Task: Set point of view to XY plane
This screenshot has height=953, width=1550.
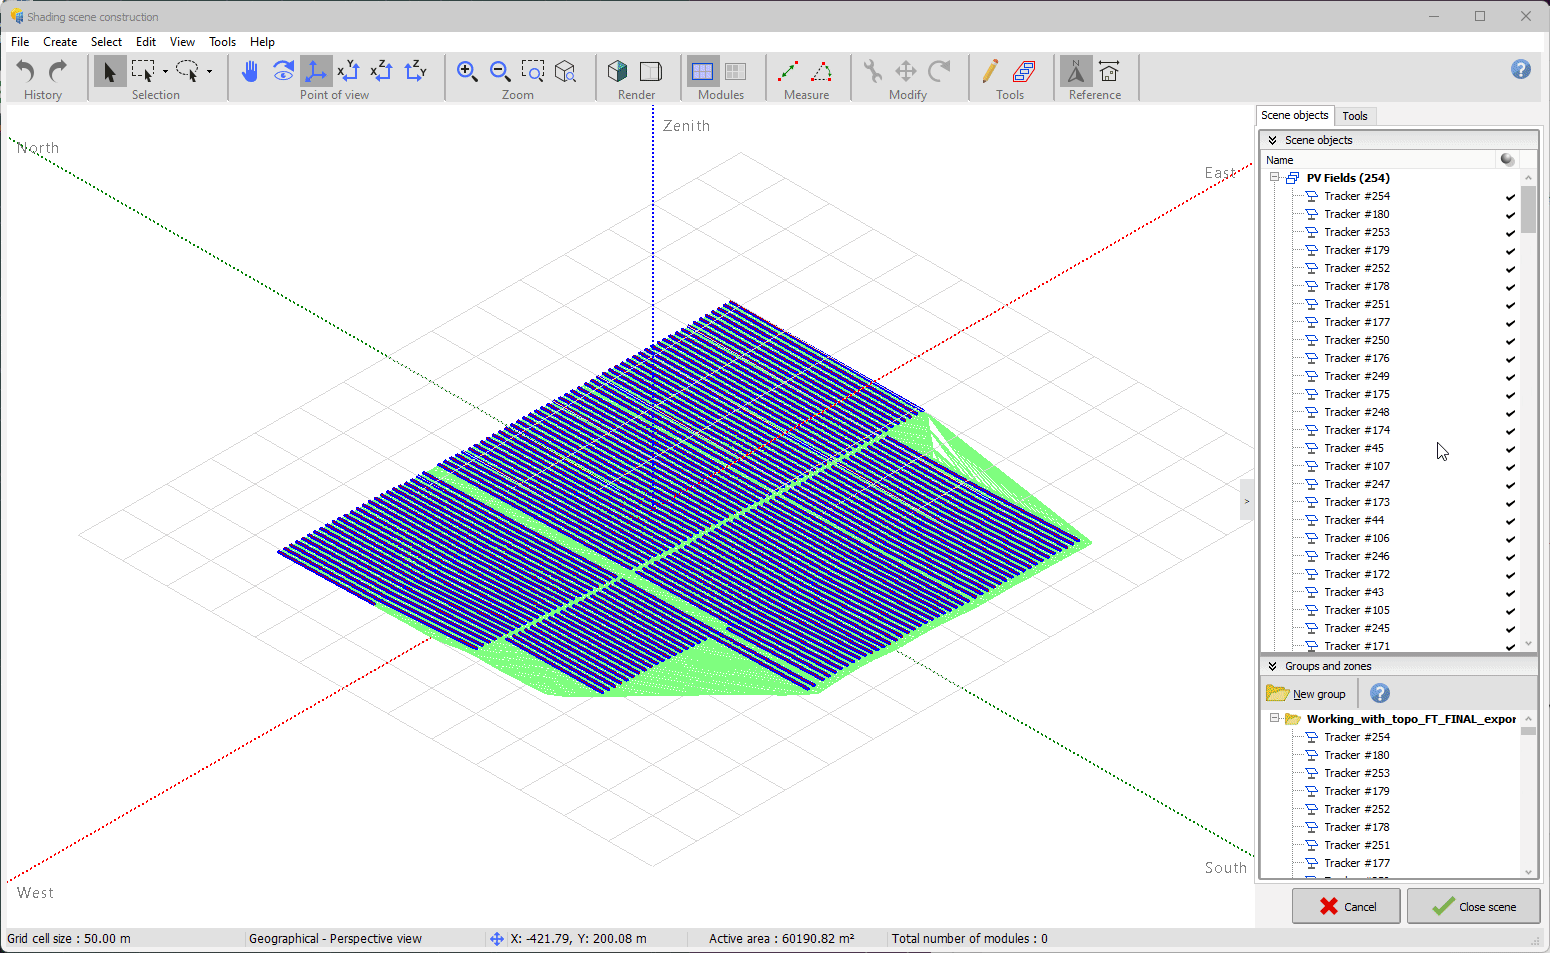Action: 349,71
